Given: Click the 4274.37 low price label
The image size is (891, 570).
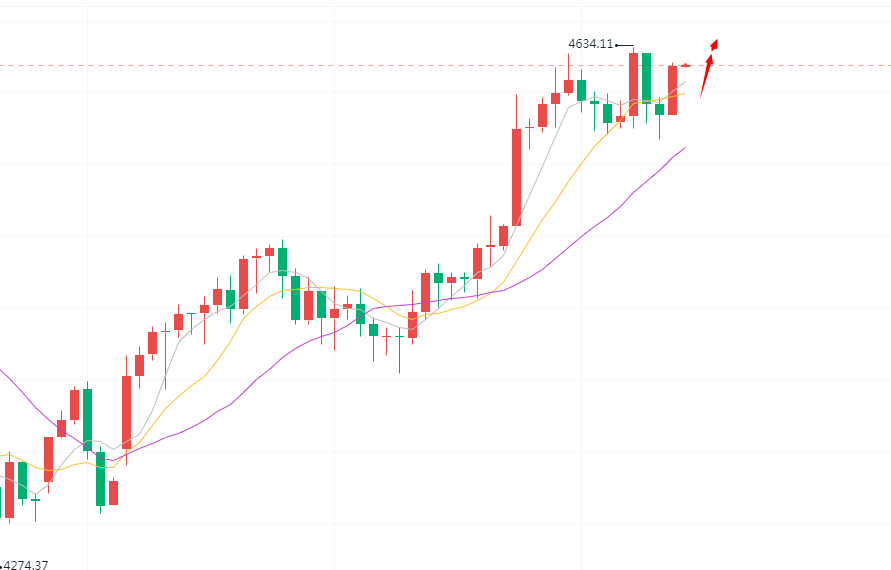Looking at the screenshot, I should click(26, 564).
